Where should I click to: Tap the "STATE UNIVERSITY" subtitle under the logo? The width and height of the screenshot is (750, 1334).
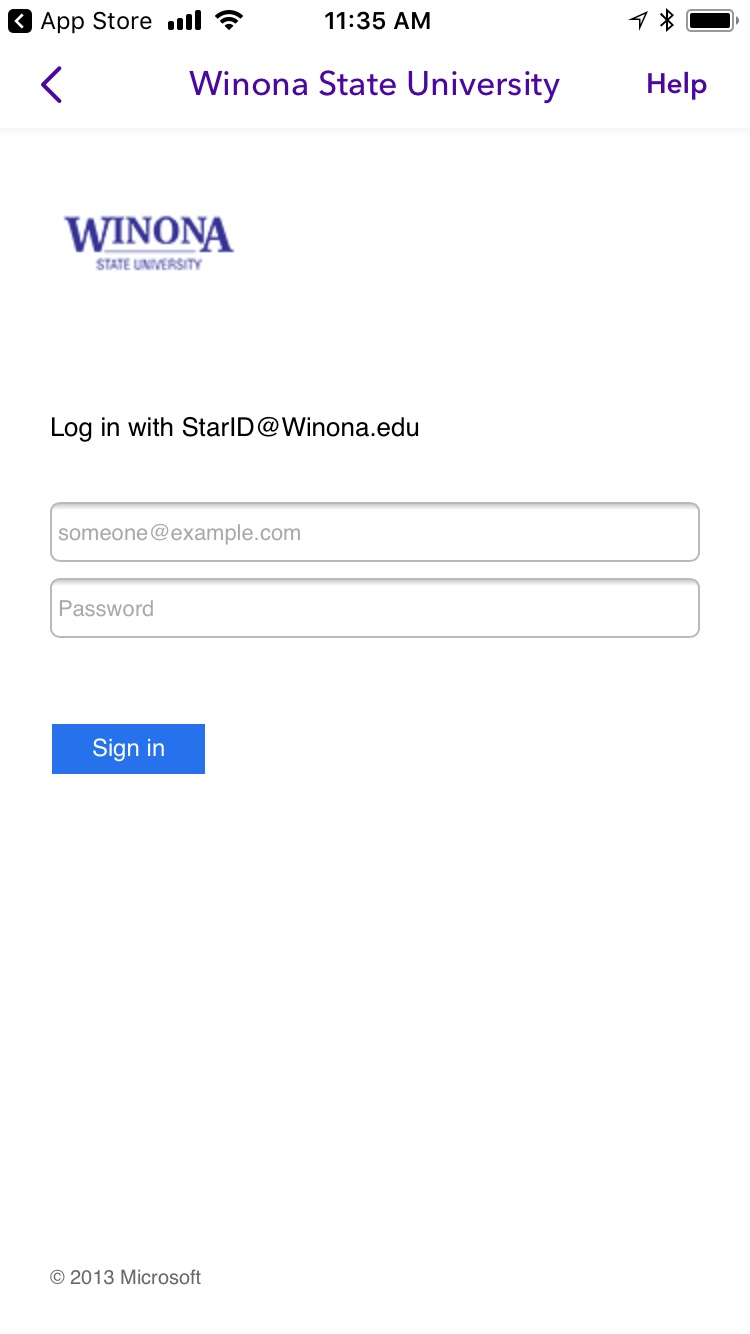click(149, 265)
